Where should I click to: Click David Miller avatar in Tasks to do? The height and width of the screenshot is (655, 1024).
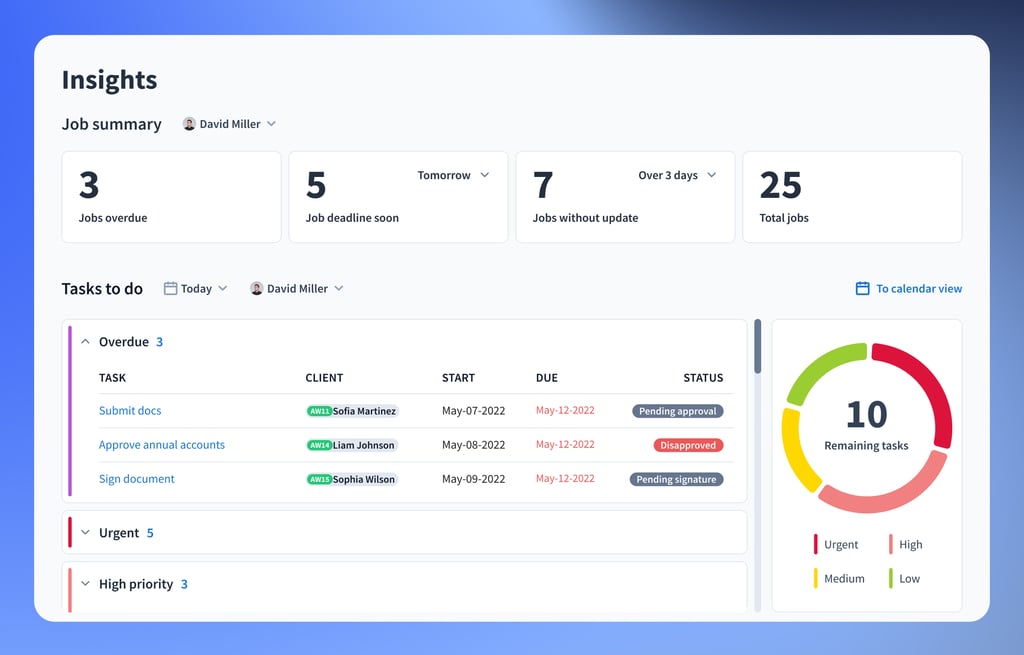point(257,289)
